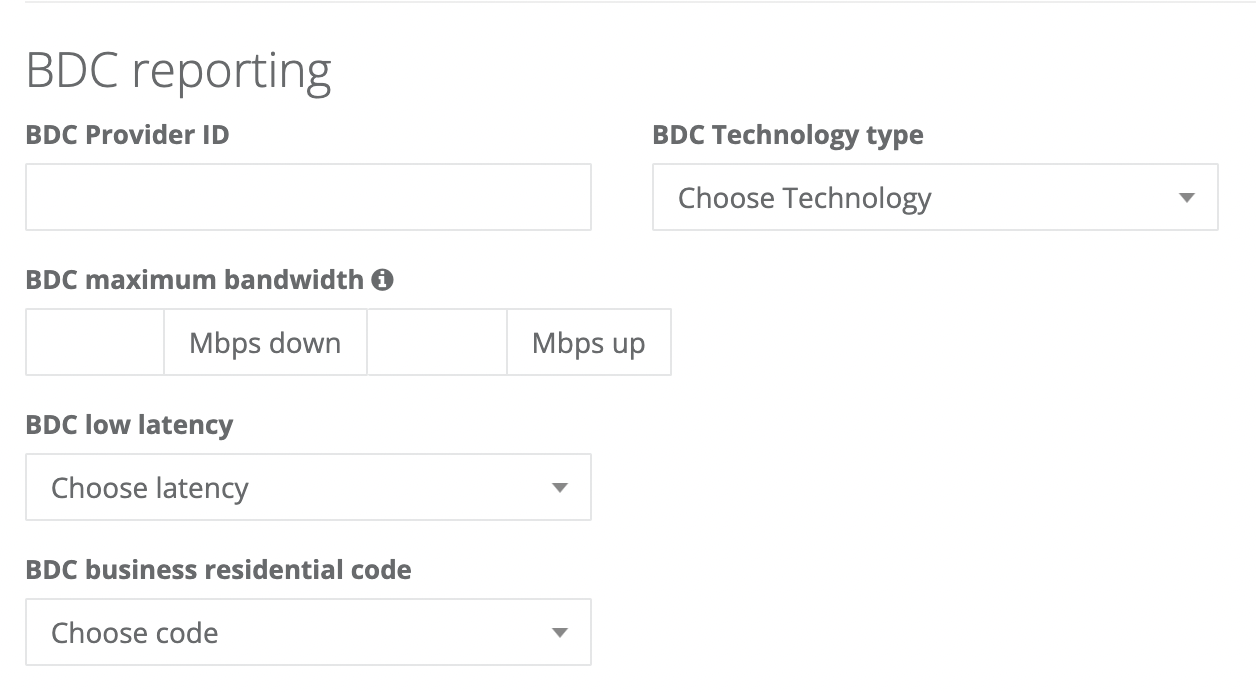
Task: Click the Mbps down value field
Action: tap(95, 342)
